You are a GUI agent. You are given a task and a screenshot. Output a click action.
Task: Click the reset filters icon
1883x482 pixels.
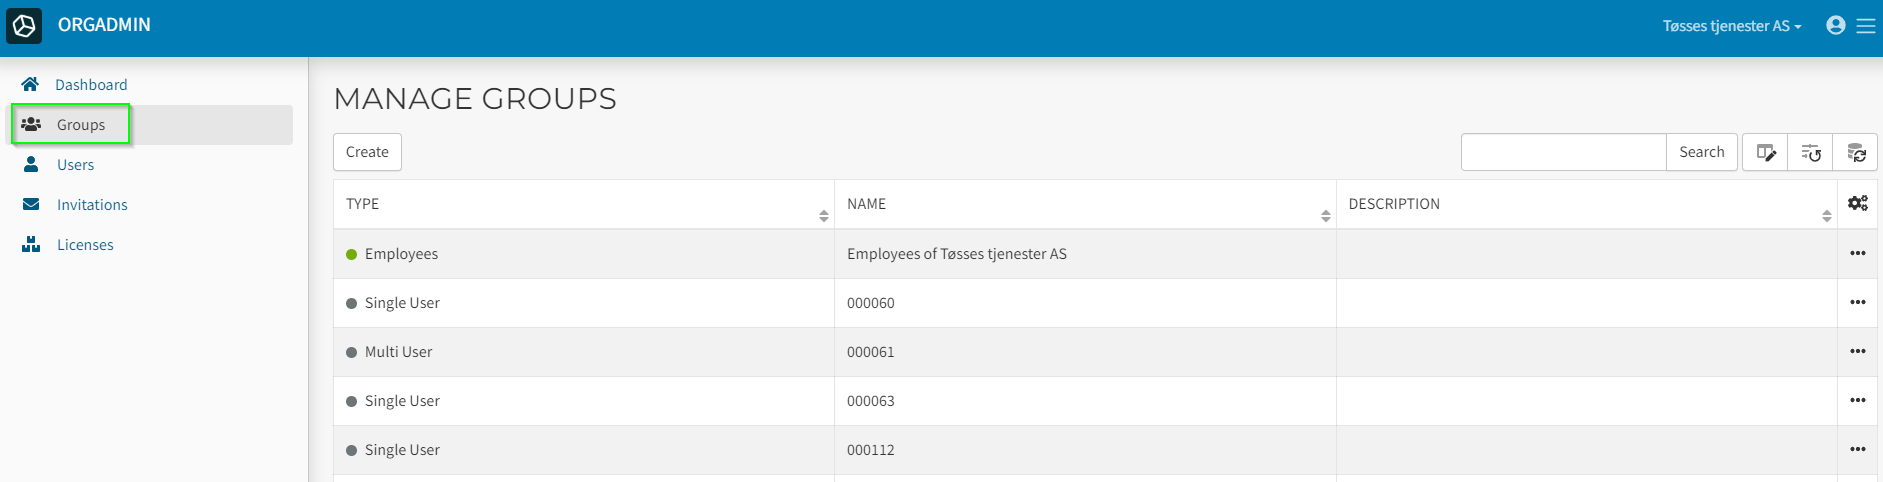[1811, 153]
